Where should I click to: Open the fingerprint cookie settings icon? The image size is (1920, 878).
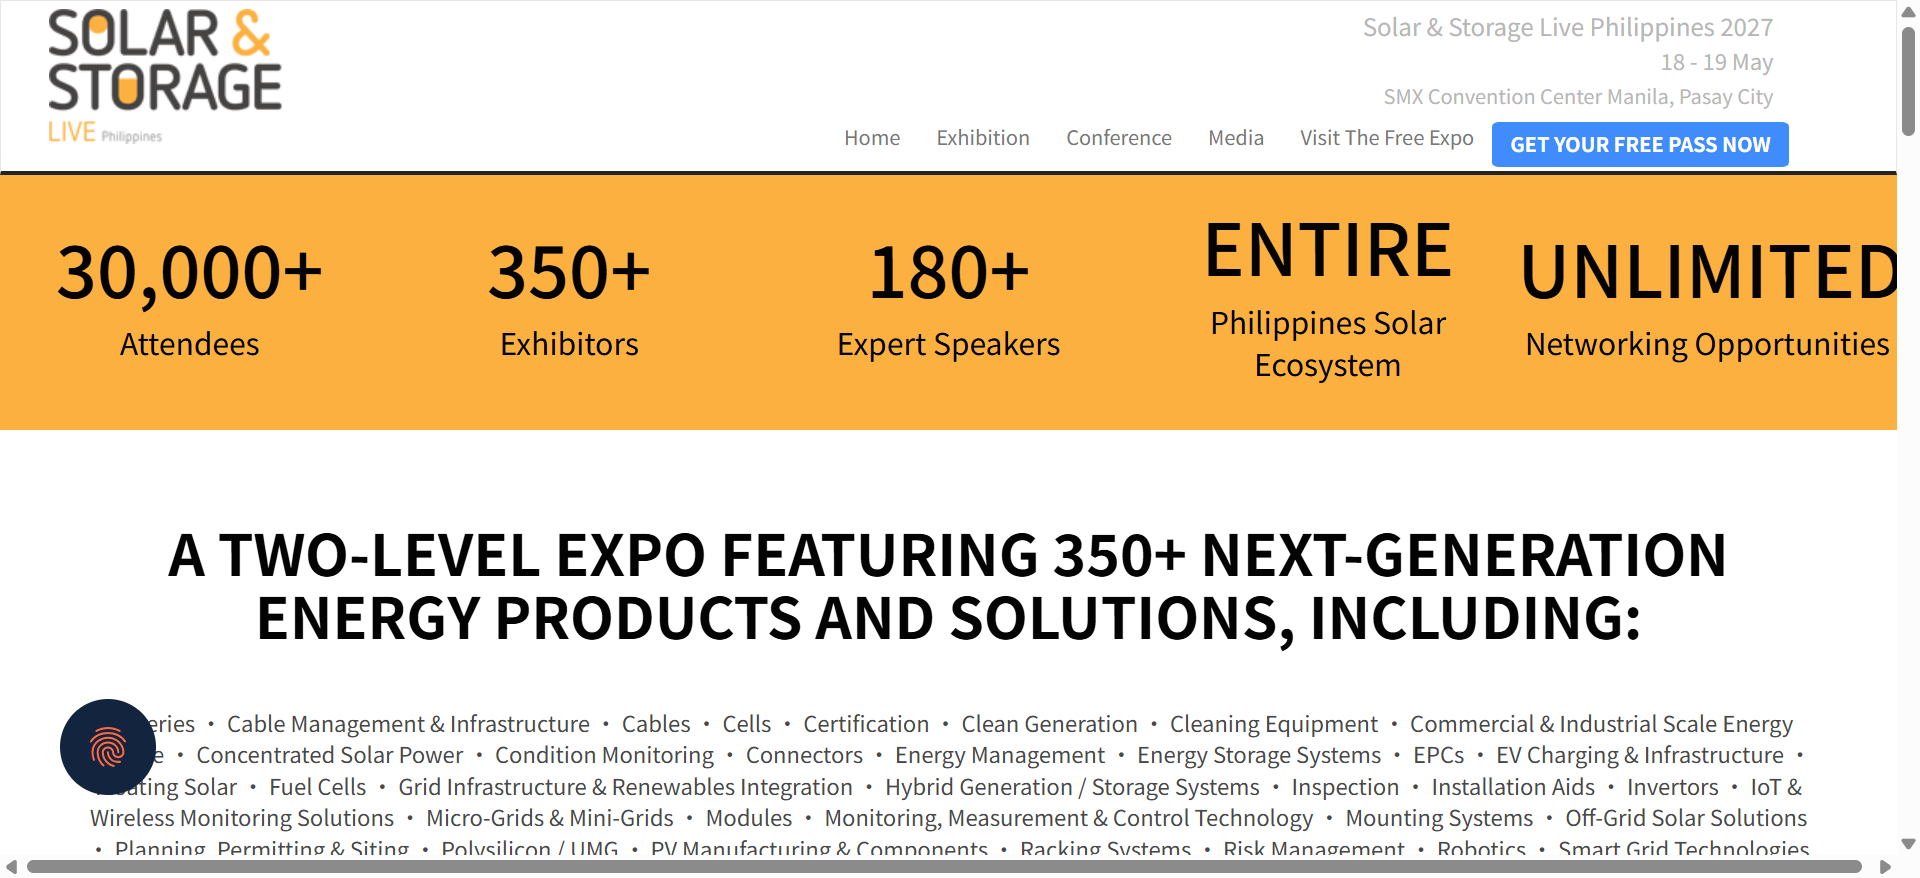(108, 747)
